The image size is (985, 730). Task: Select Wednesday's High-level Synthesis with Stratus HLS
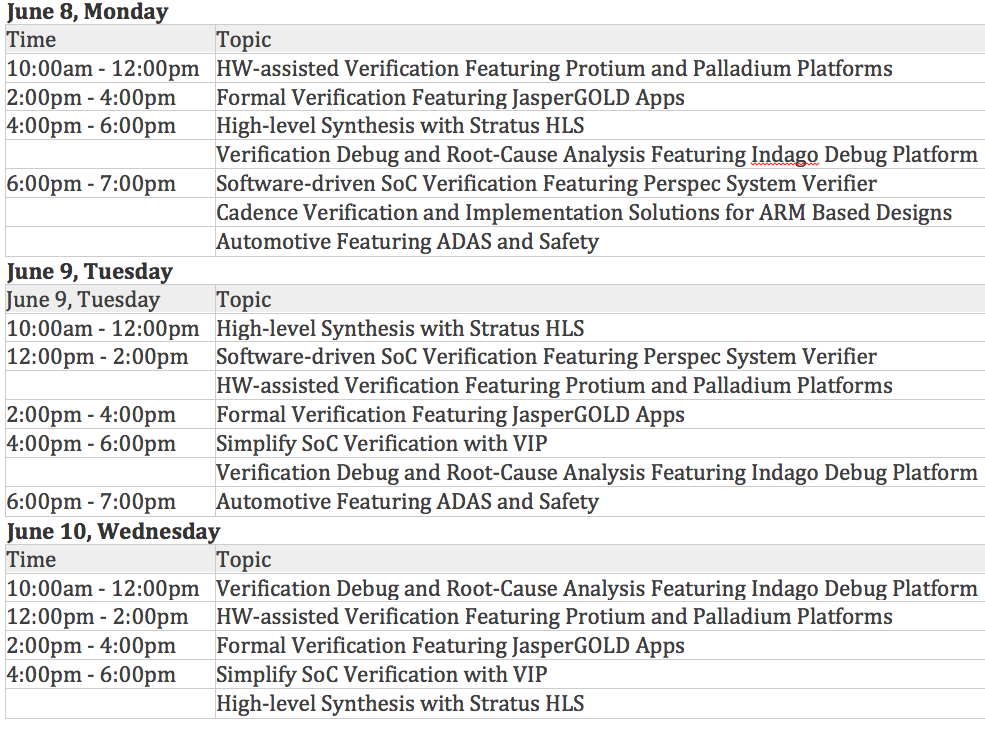click(x=400, y=704)
